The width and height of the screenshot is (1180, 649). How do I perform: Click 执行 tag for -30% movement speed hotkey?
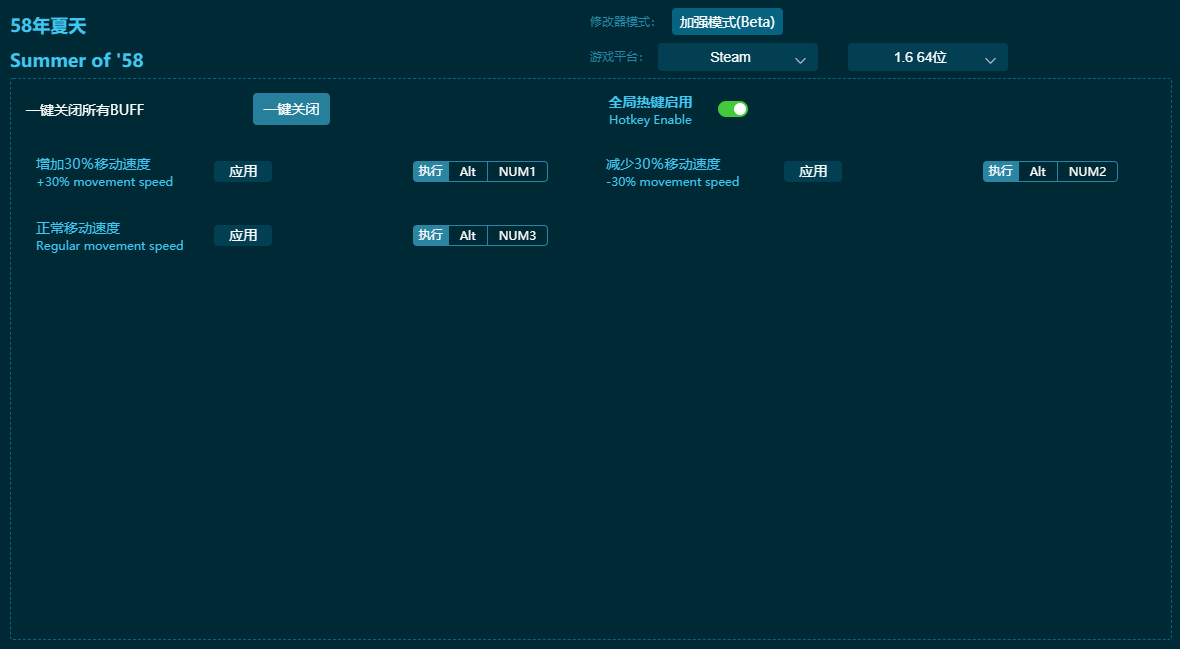pos(1001,172)
